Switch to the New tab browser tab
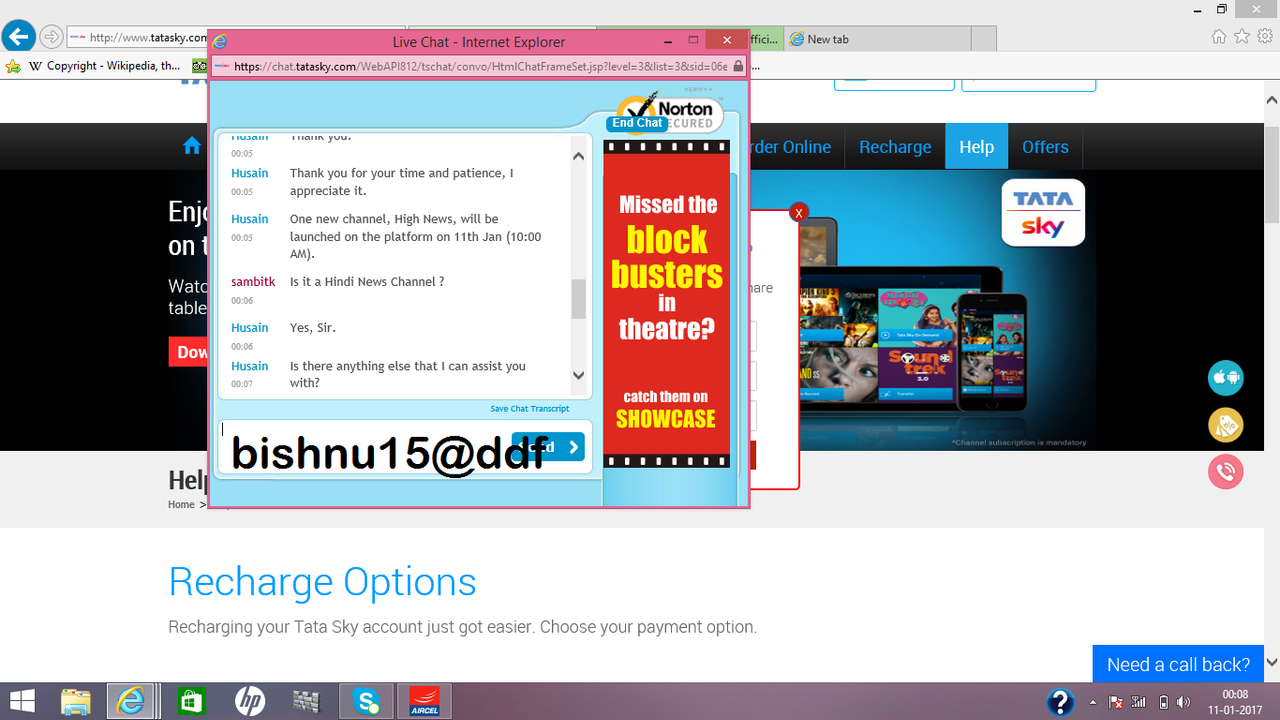The width and height of the screenshot is (1280, 720). 878,39
